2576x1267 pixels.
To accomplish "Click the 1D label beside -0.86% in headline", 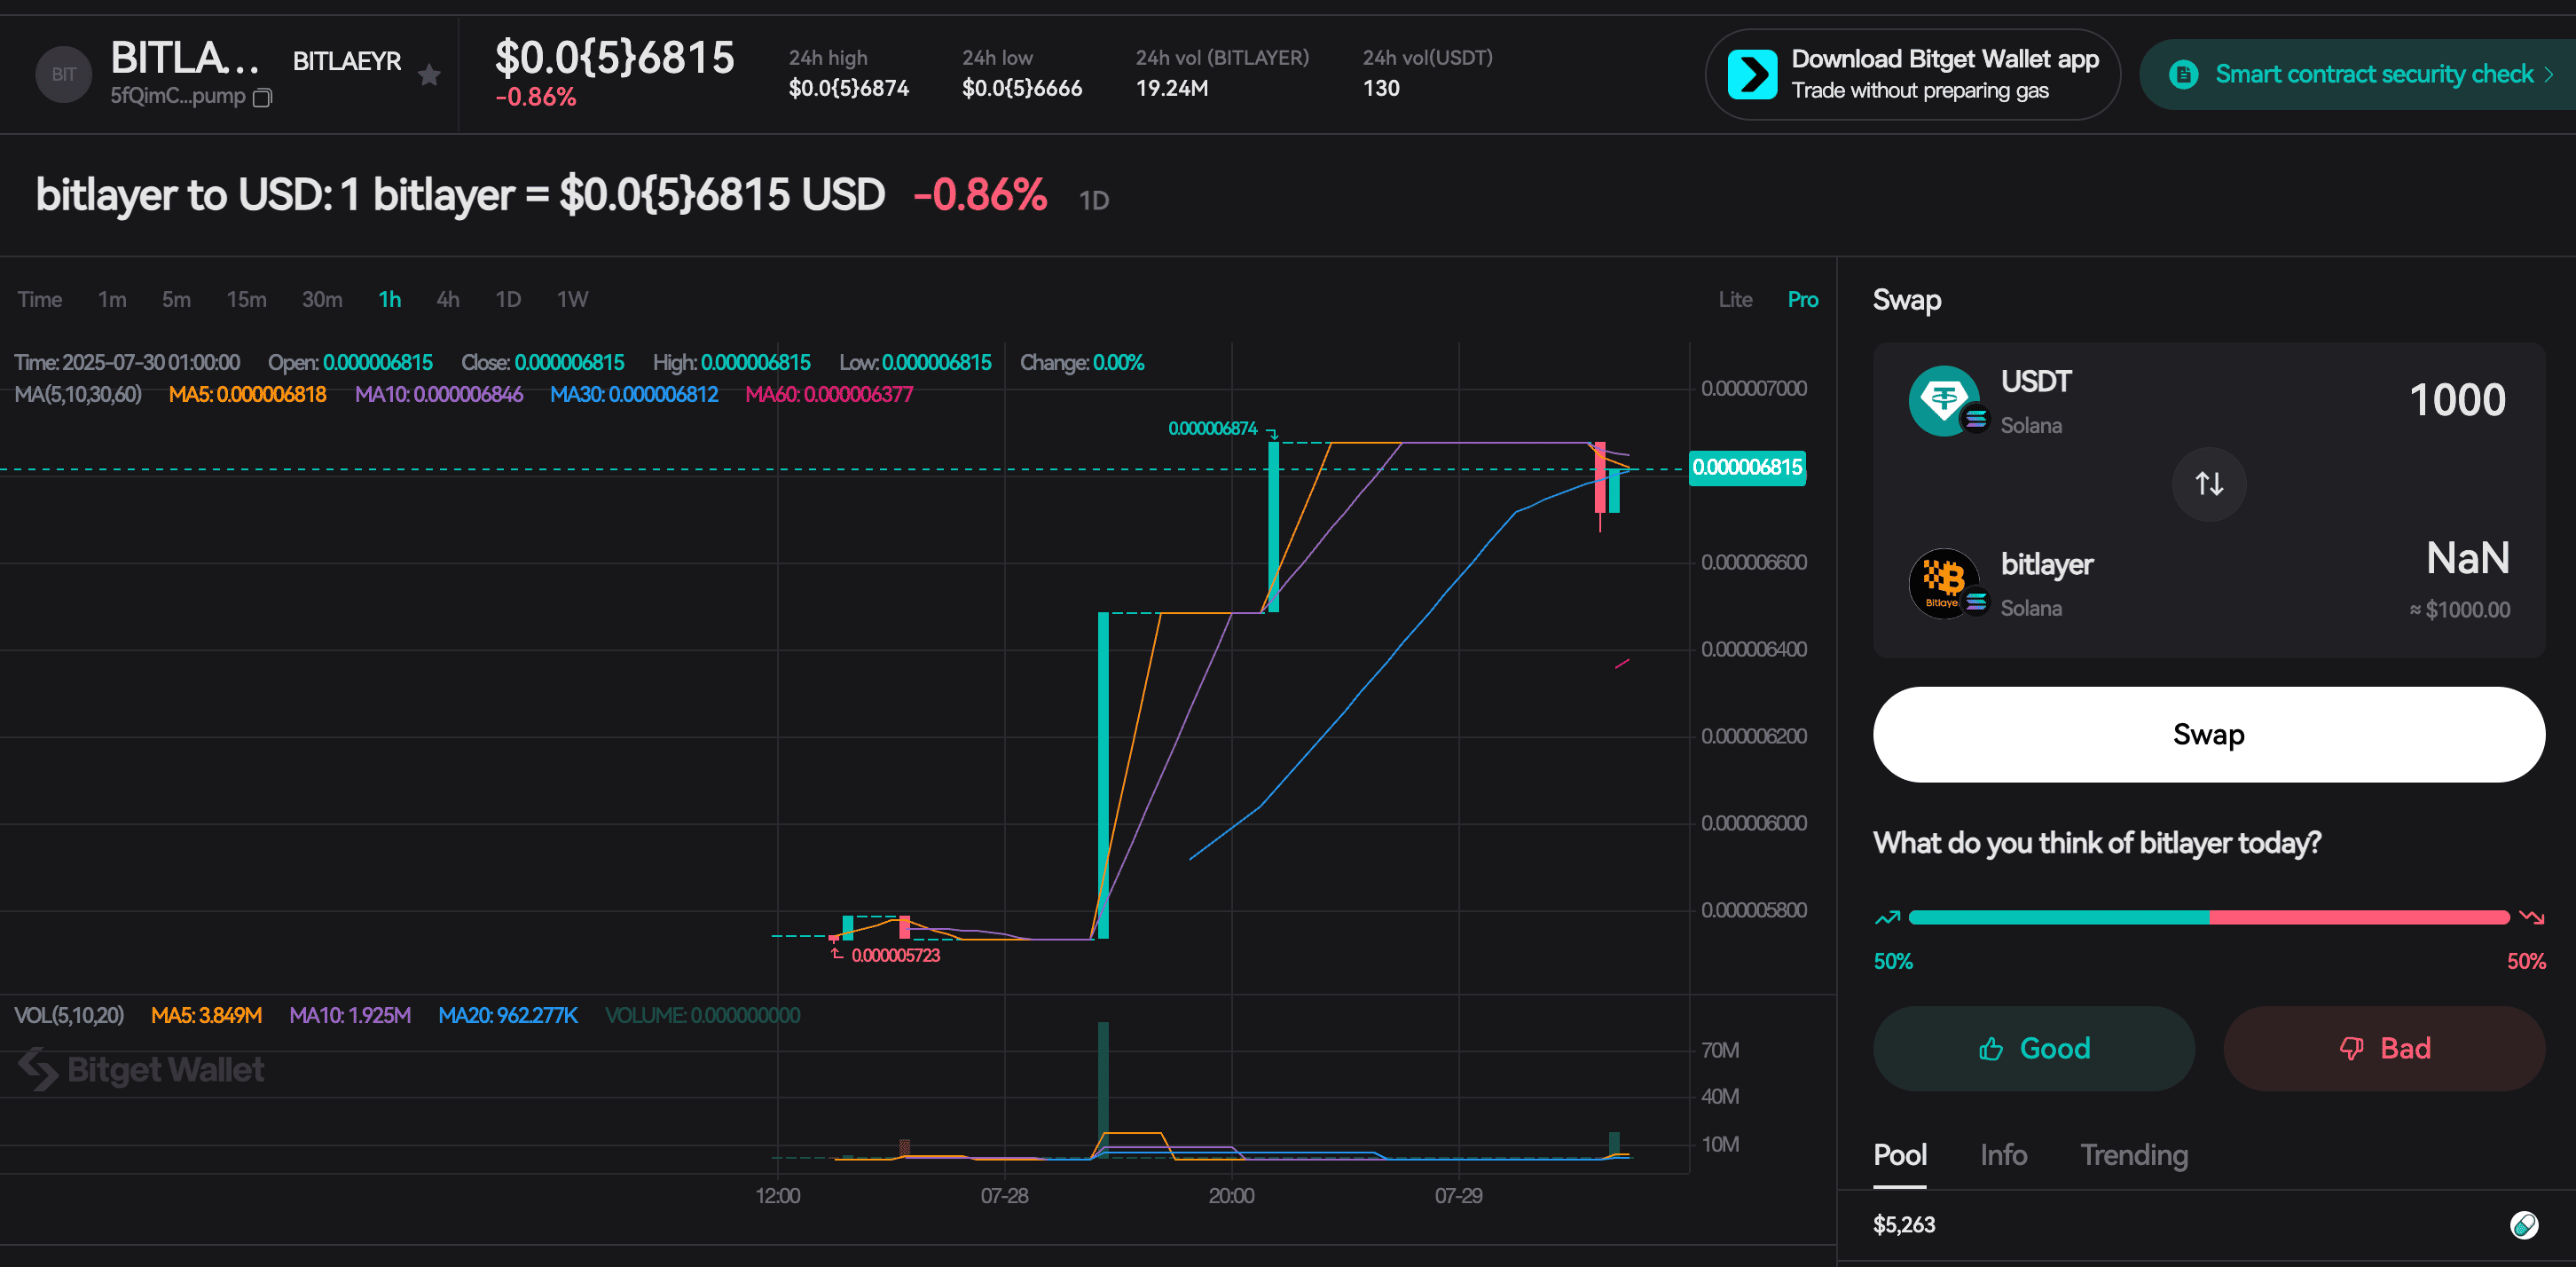I will click(x=1094, y=200).
